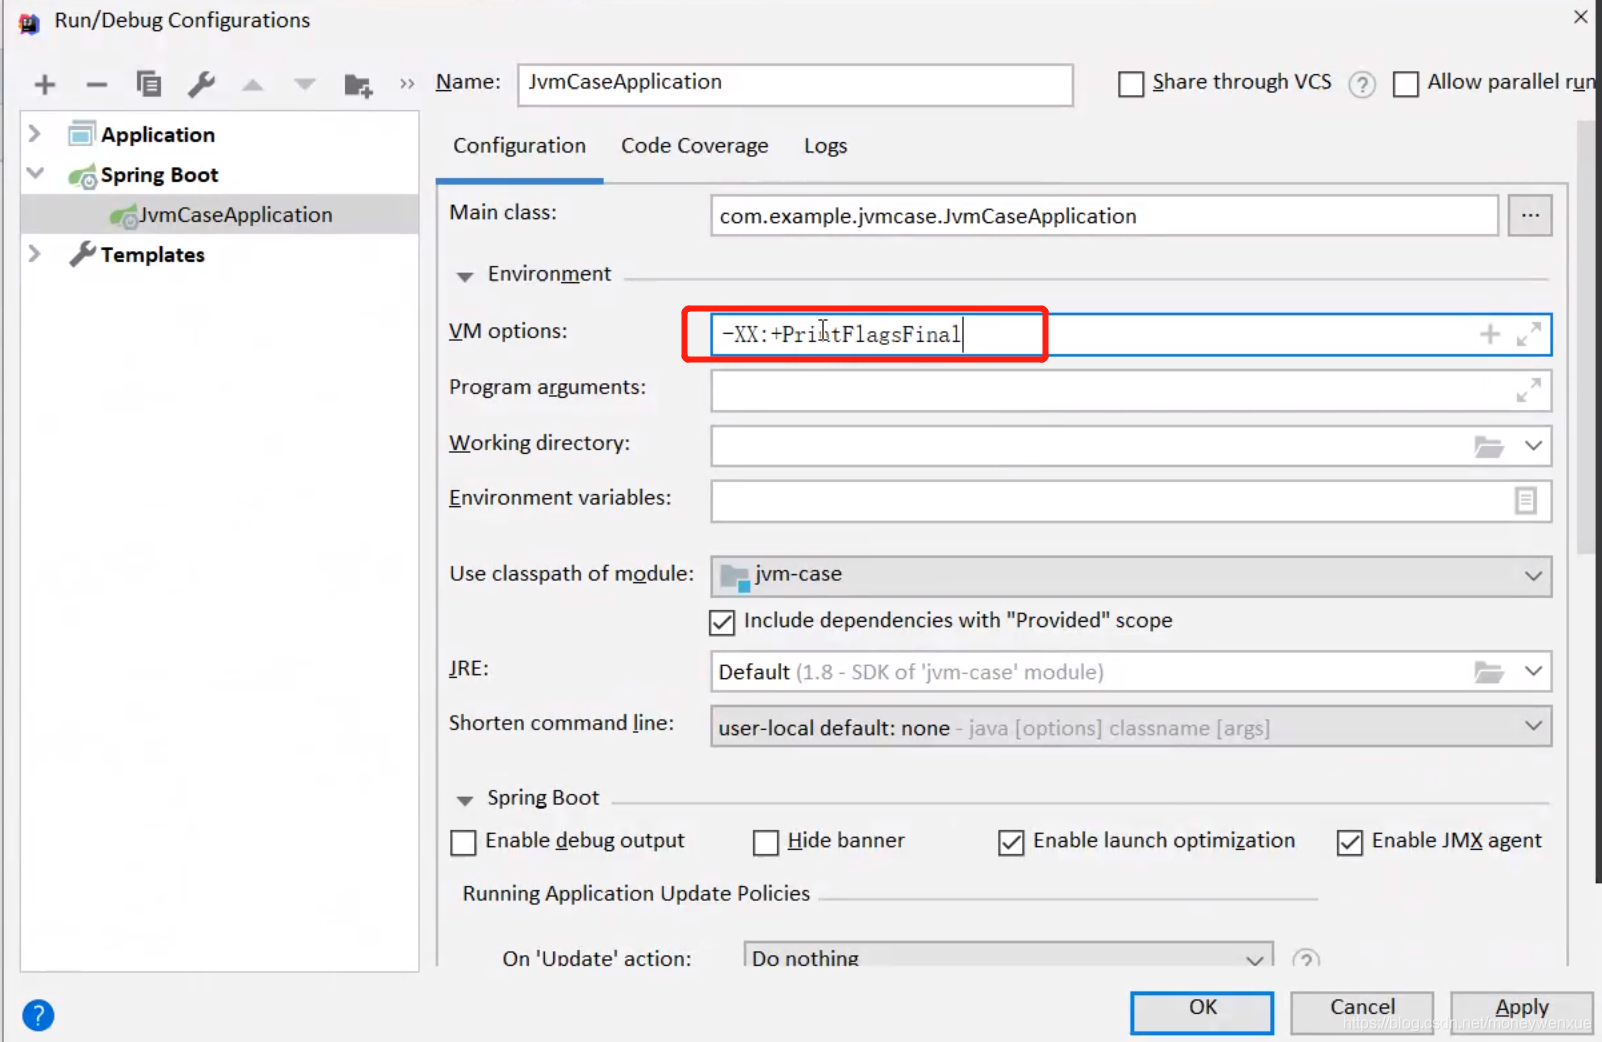Open dialog help question mark button

pyautogui.click(x=38, y=1015)
